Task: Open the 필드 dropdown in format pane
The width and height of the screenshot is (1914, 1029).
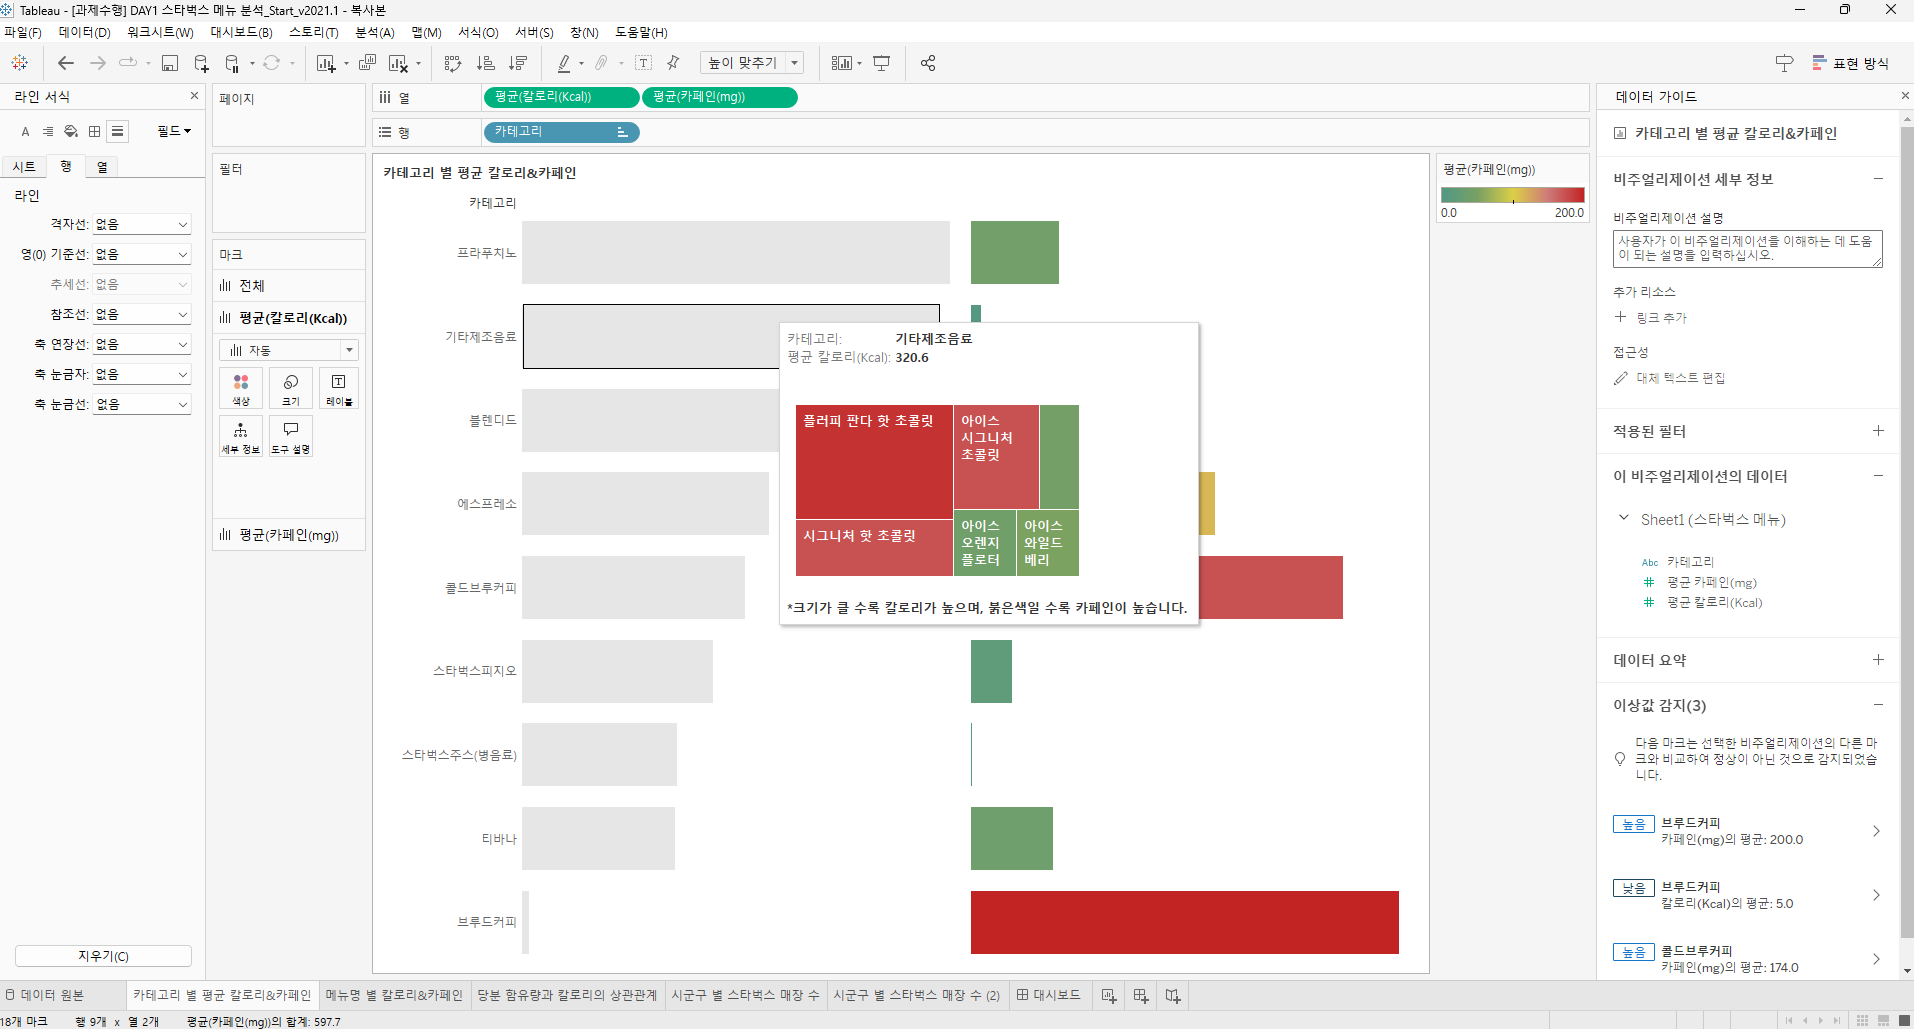Action: click(174, 131)
